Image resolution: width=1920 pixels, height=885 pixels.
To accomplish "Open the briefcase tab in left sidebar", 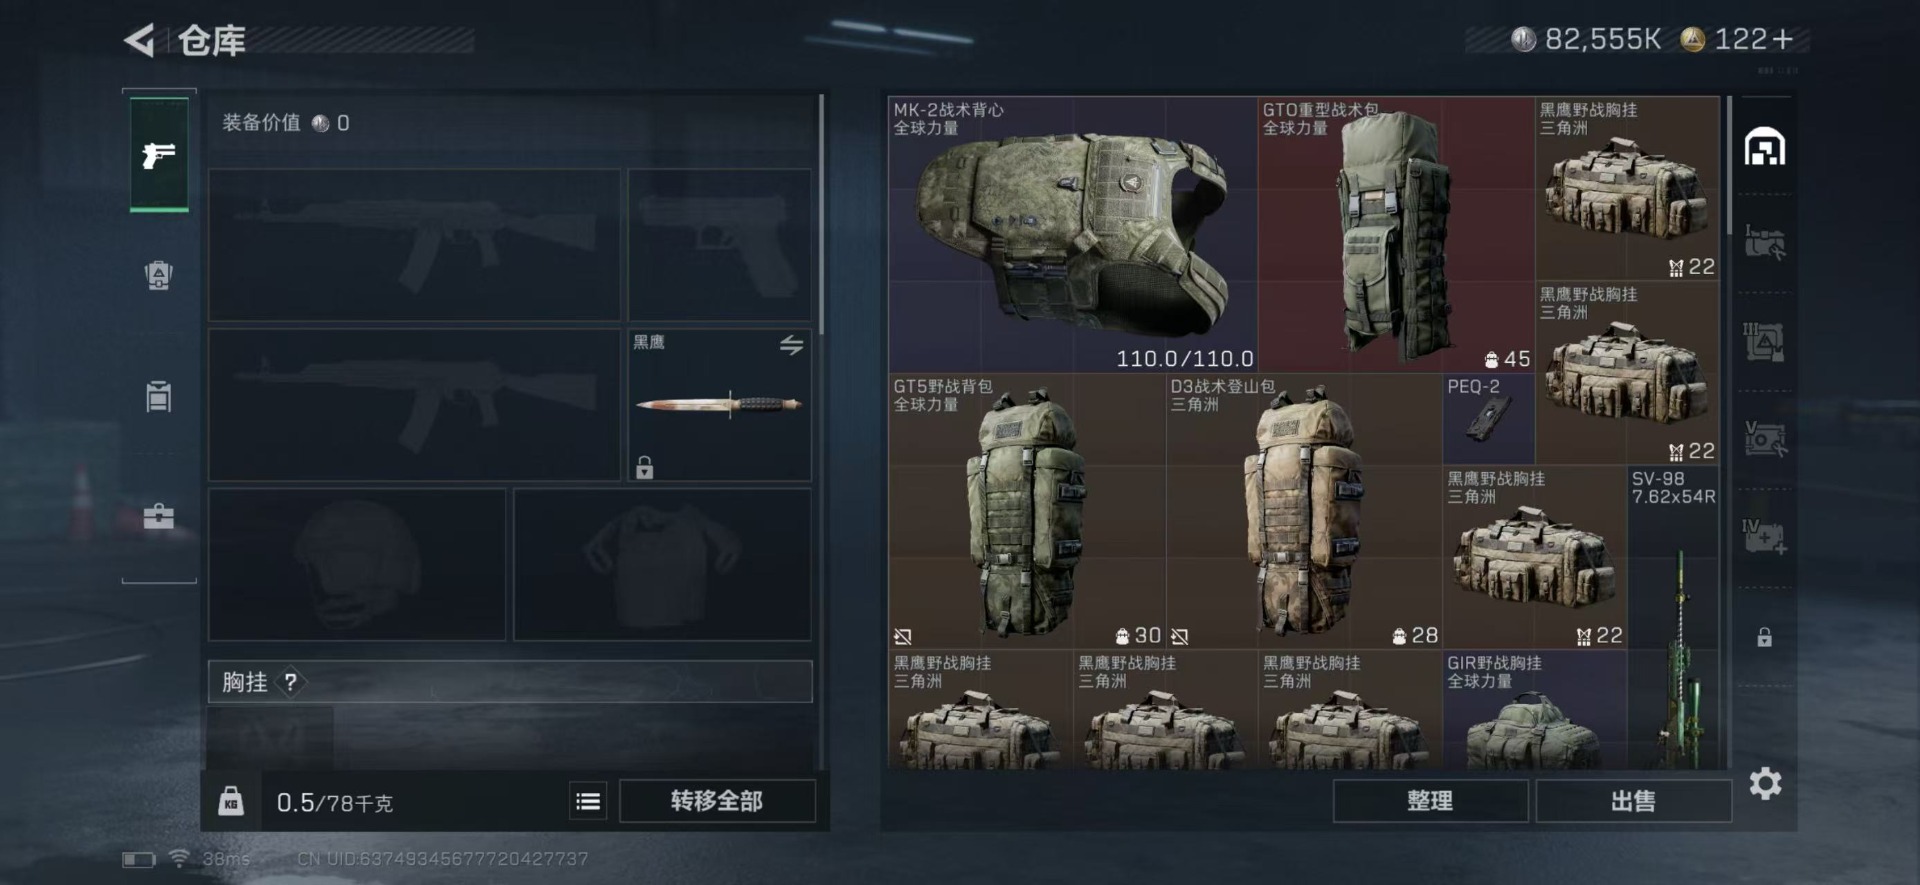I will [159, 516].
